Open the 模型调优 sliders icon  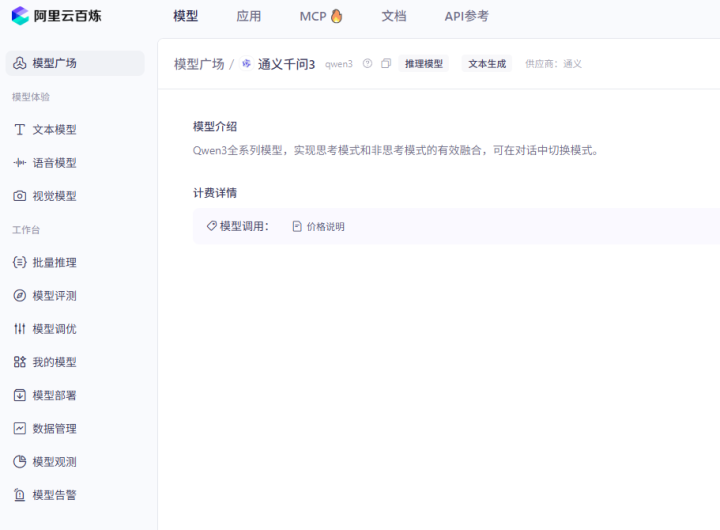coord(20,329)
